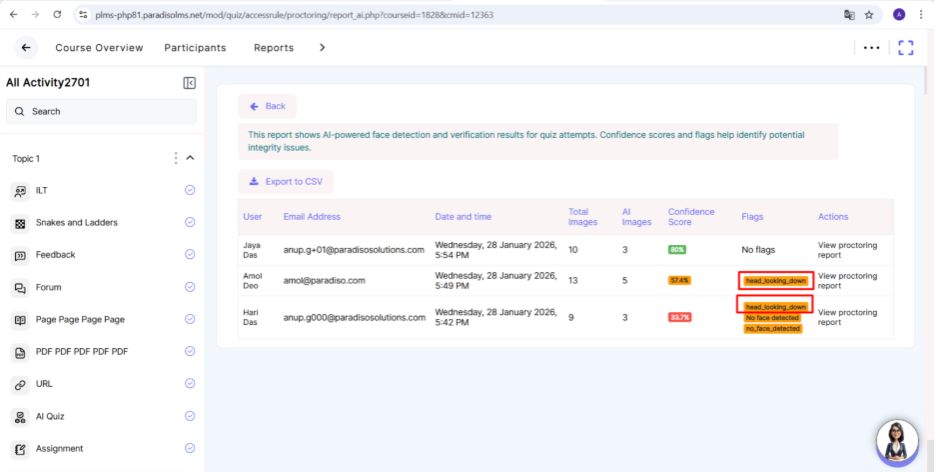Screen dimensions: 936x472
Task: Click the Export to CSV button
Action: (x=285, y=182)
